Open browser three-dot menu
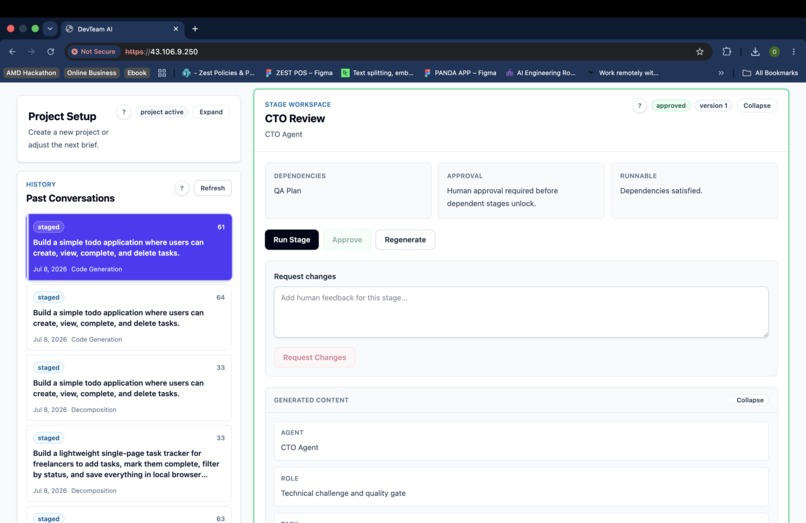 point(794,51)
